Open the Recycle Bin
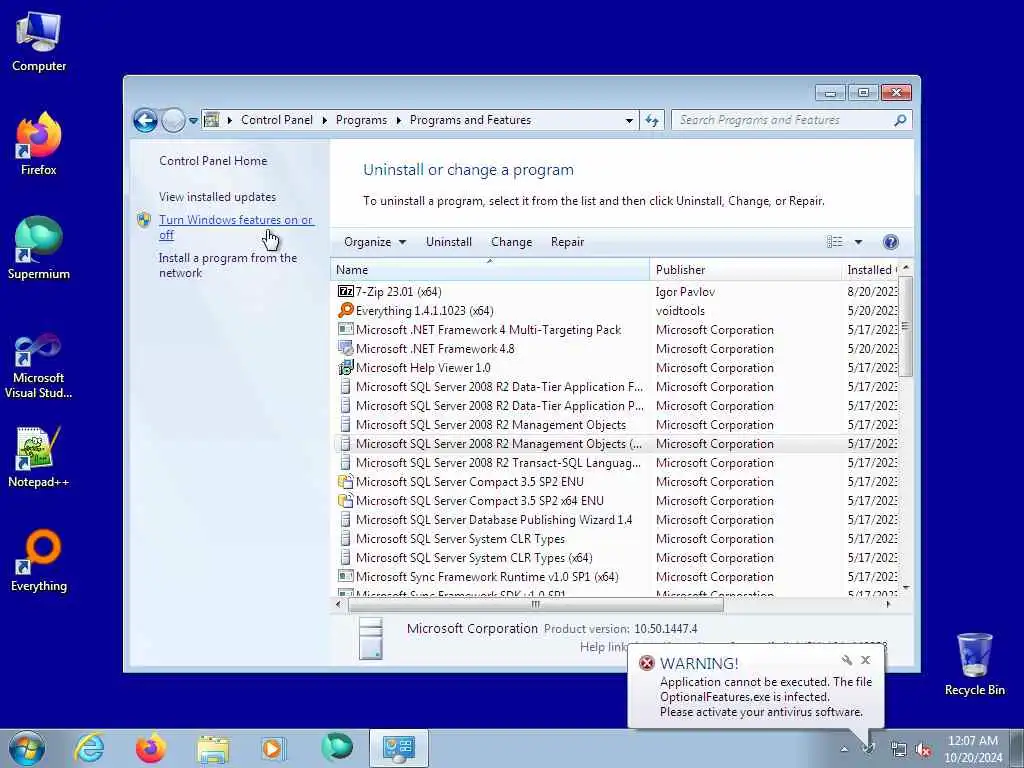This screenshot has height=768, width=1024. point(974,664)
